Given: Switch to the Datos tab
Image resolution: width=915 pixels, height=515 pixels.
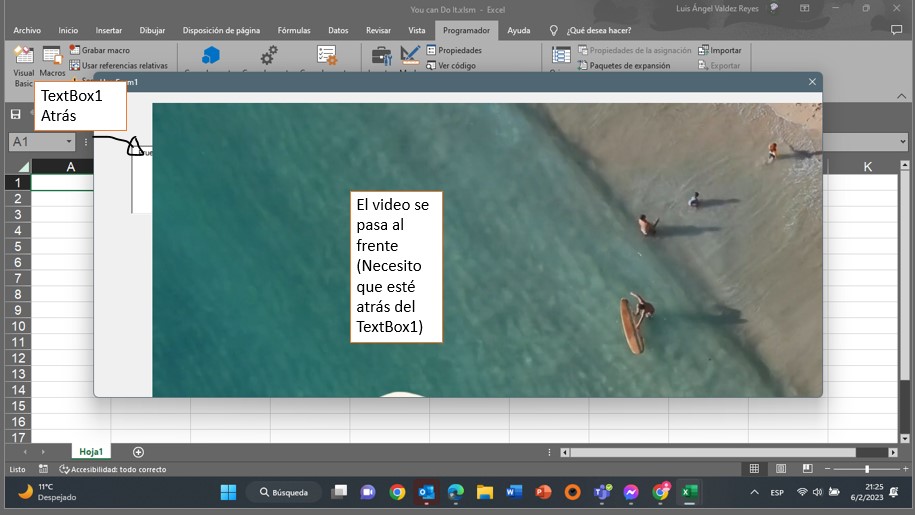Looking at the screenshot, I should (x=338, y=30).
